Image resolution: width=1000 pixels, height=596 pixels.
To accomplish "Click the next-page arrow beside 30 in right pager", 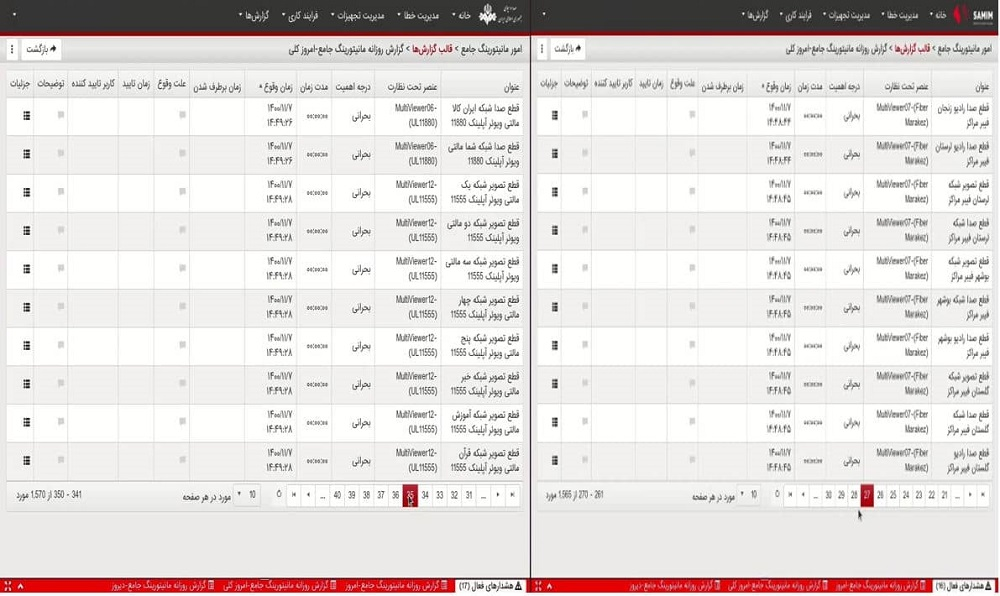I will click(x=803, y=495).
